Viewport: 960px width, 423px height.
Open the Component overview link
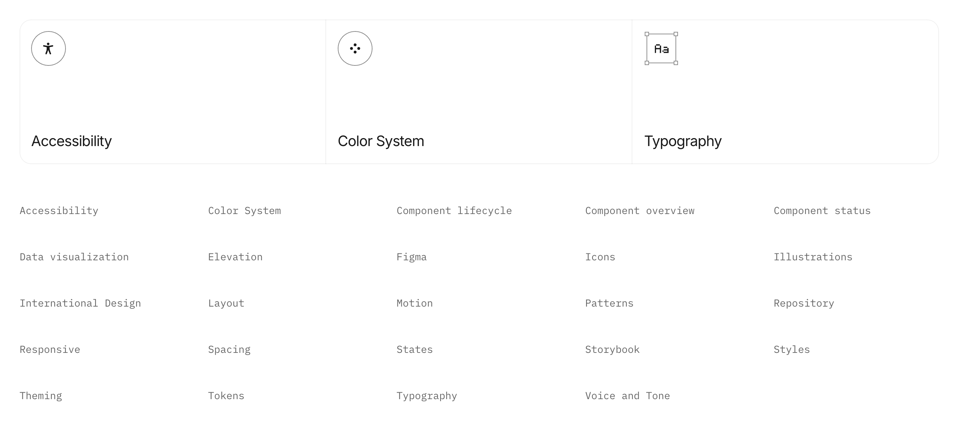click(x=639, y=211)
